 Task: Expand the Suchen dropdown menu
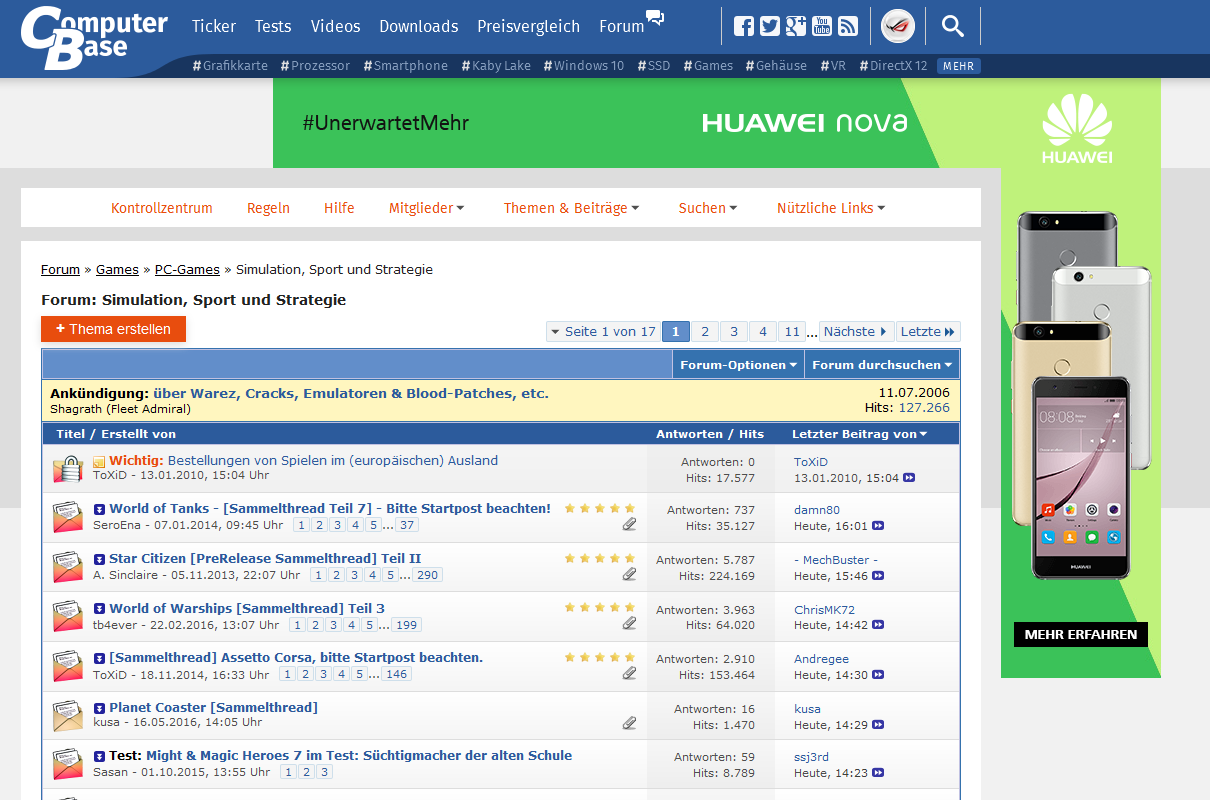(708, 208)
